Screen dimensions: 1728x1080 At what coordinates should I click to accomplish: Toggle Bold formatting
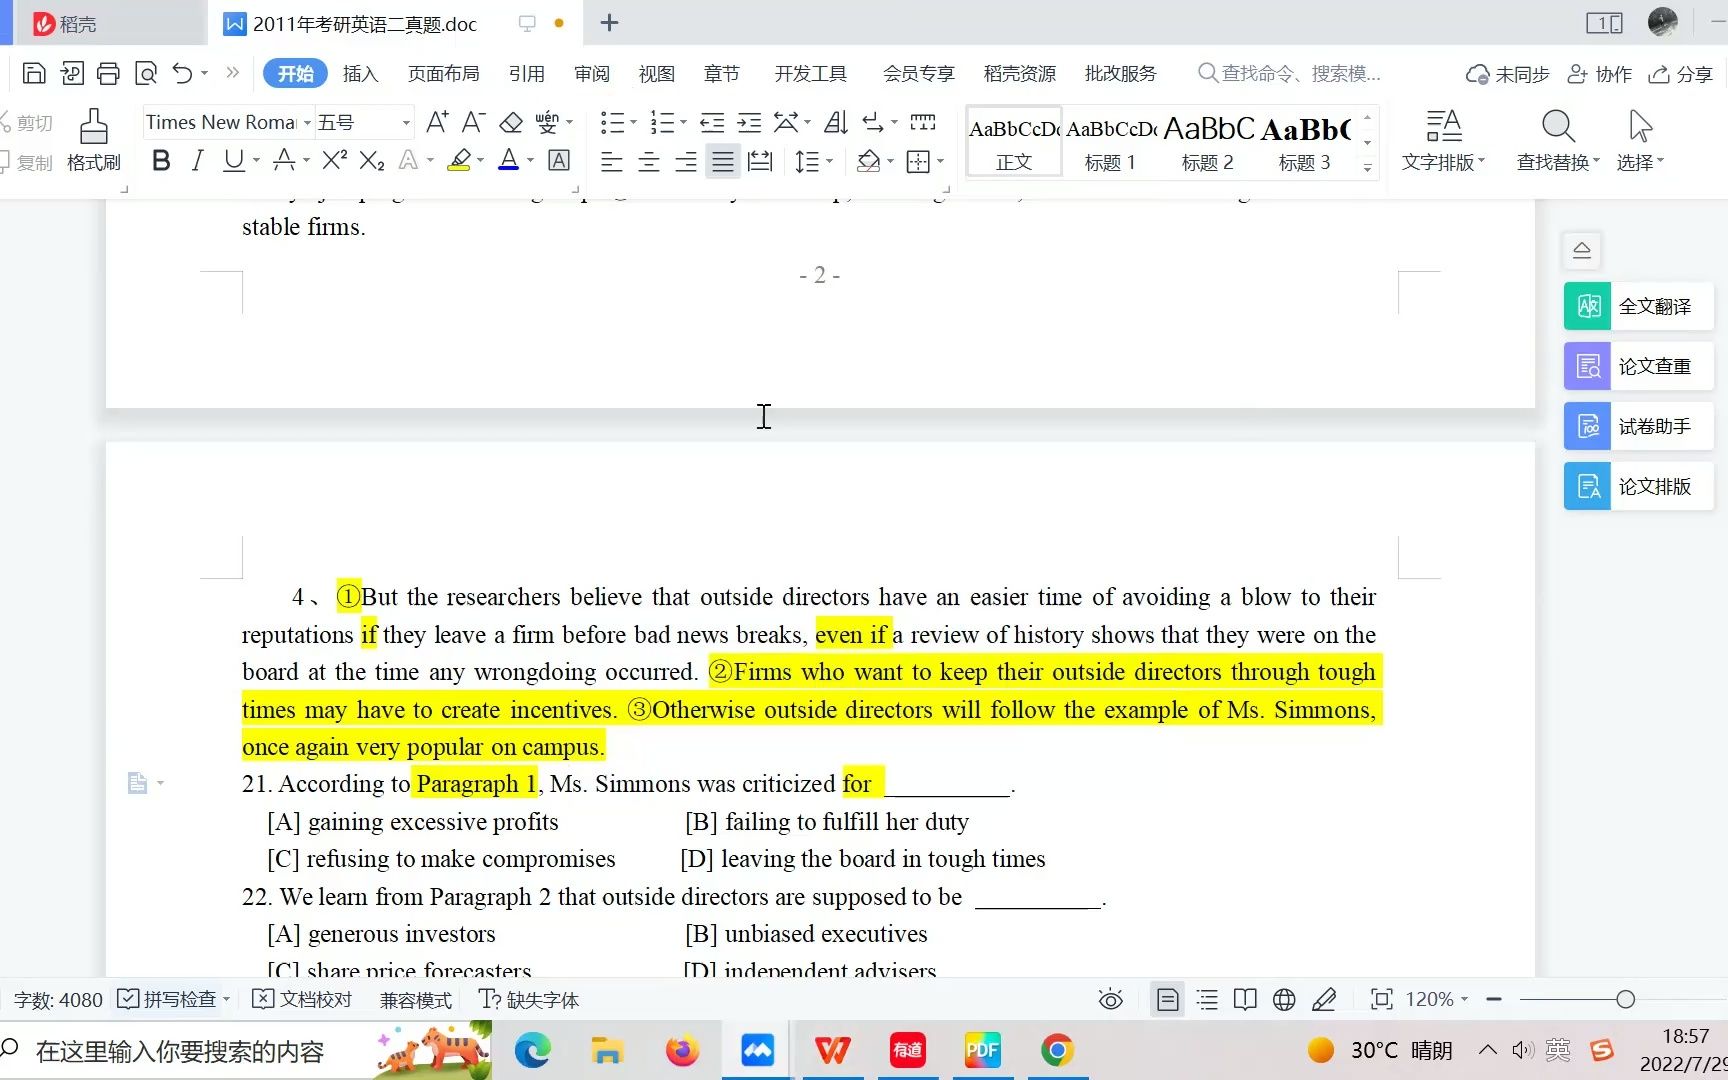pos(160,160)
